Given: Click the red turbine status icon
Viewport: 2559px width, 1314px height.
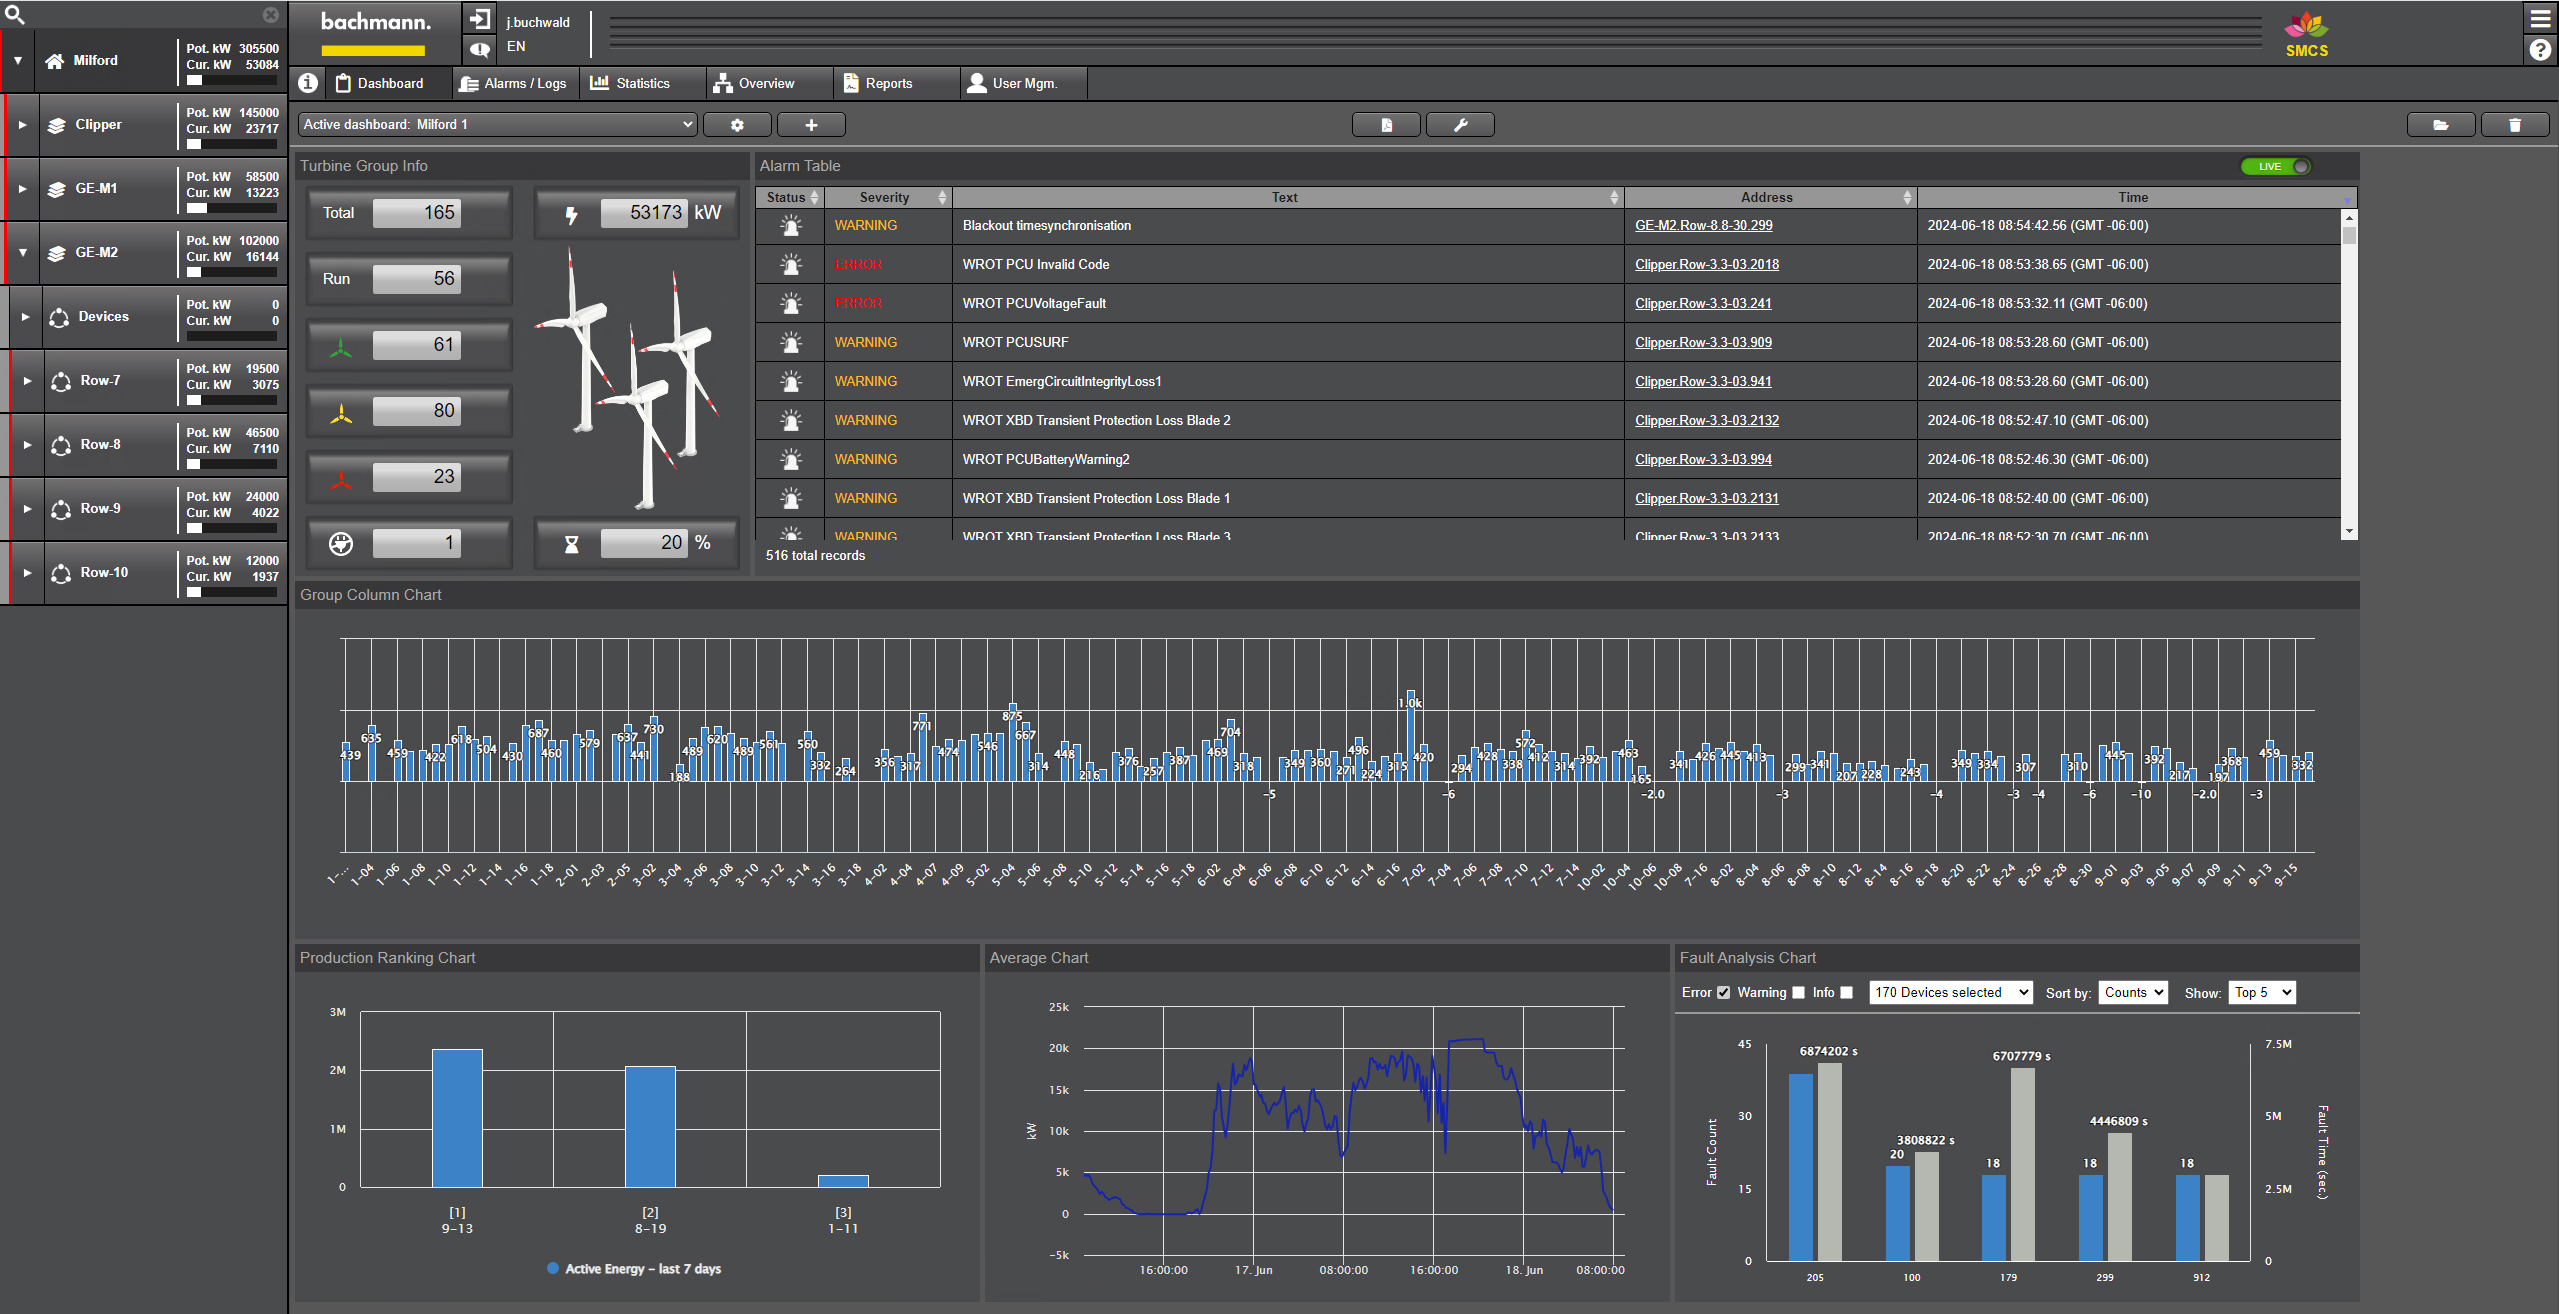Looking at the screenshot, I should pos(341,479).
